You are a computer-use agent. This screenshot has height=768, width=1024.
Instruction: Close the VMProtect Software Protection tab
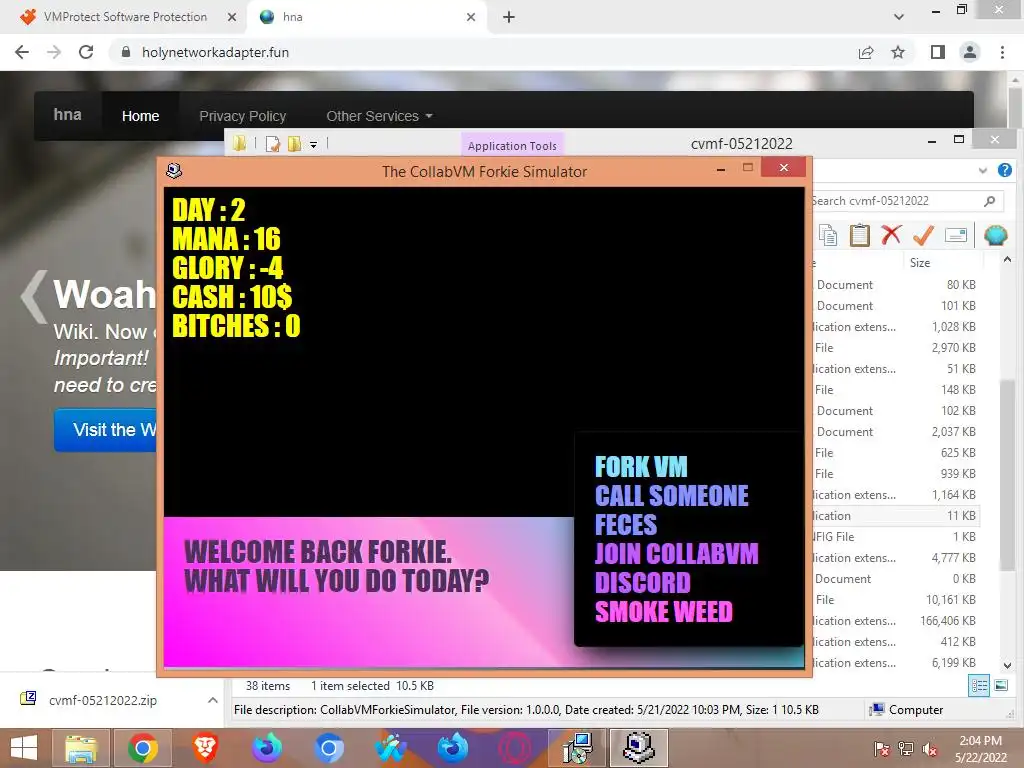(232, 17)
